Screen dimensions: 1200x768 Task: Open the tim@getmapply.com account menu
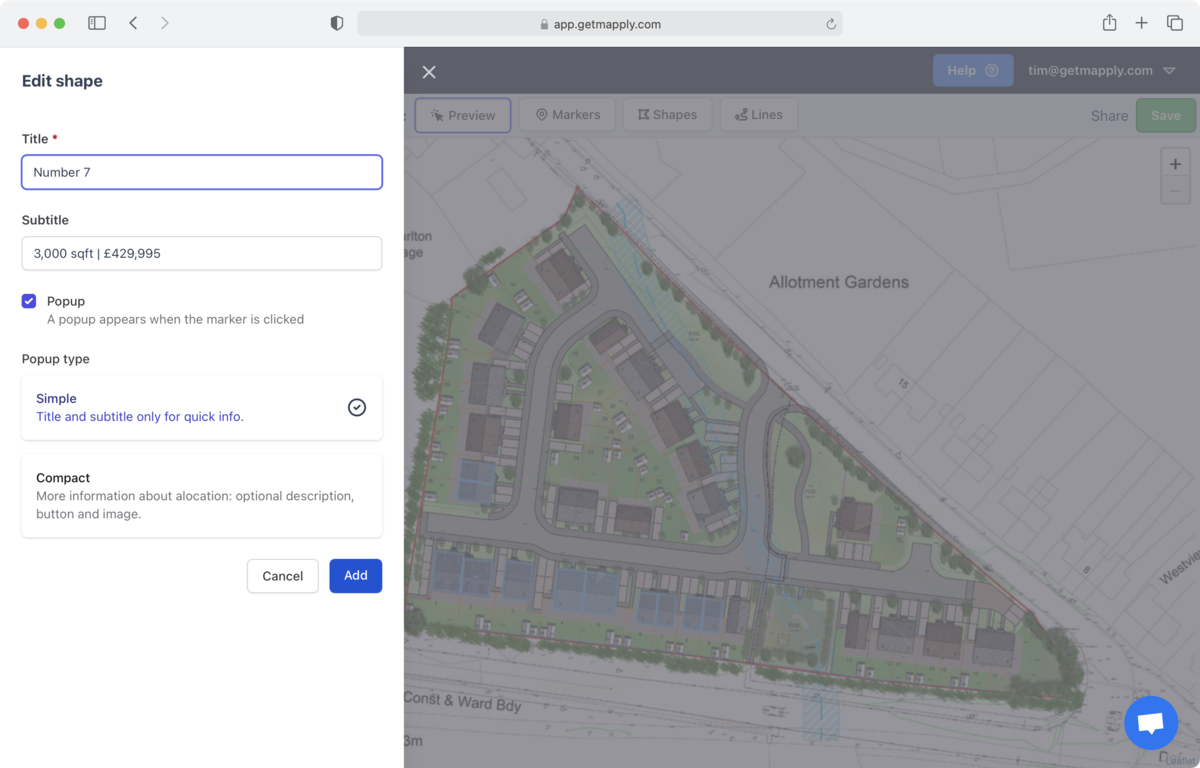pos(1089,70)
